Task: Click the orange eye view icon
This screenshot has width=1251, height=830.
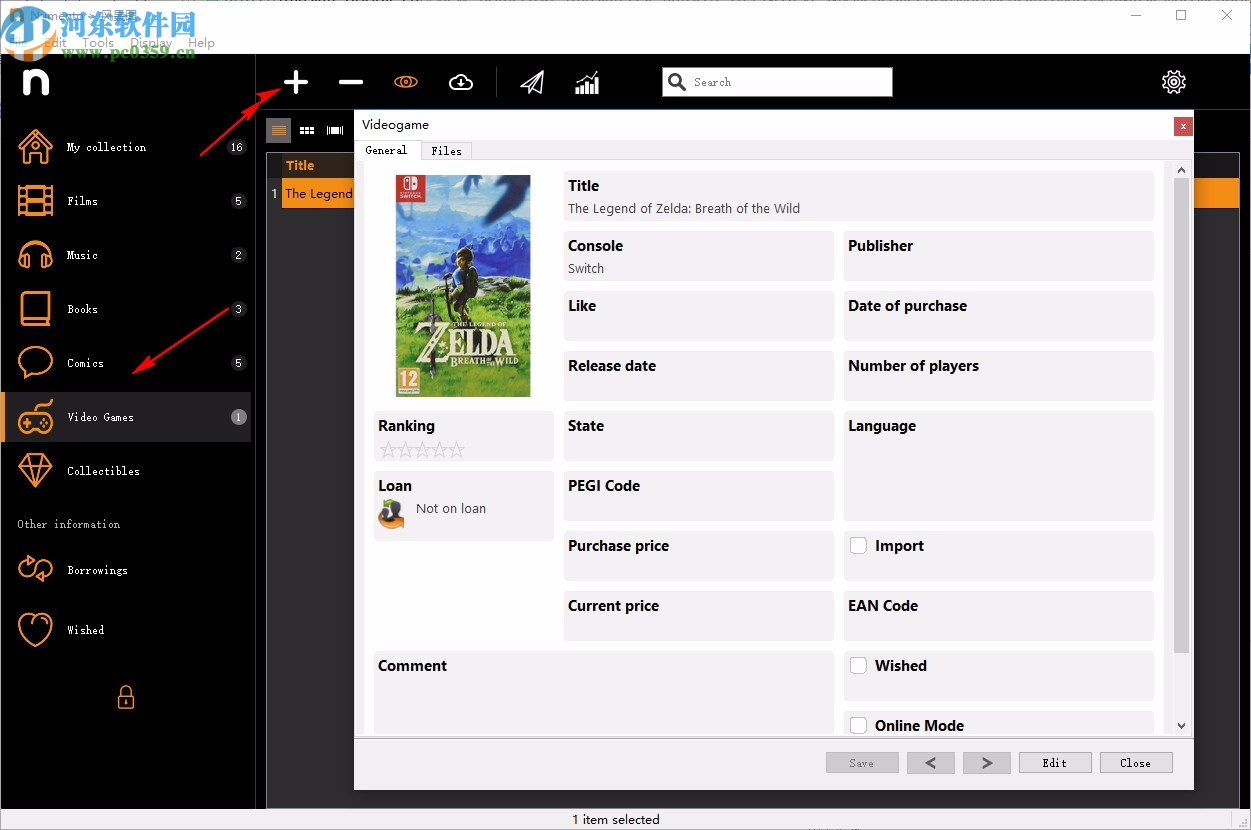Action: pyautogui.click(x=406, y=82)
